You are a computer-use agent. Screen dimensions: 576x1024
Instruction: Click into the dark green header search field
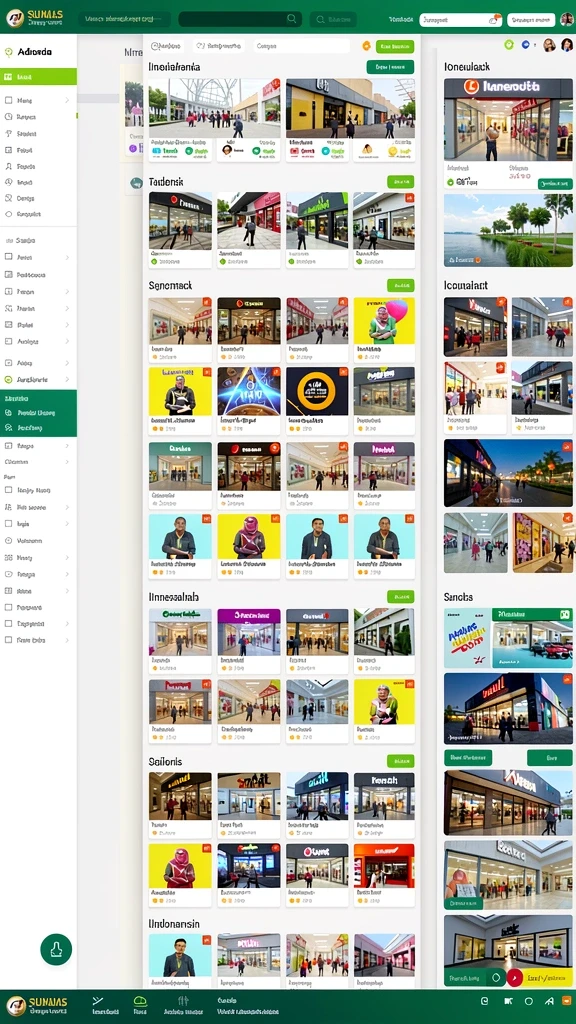[x=240, y=20]
